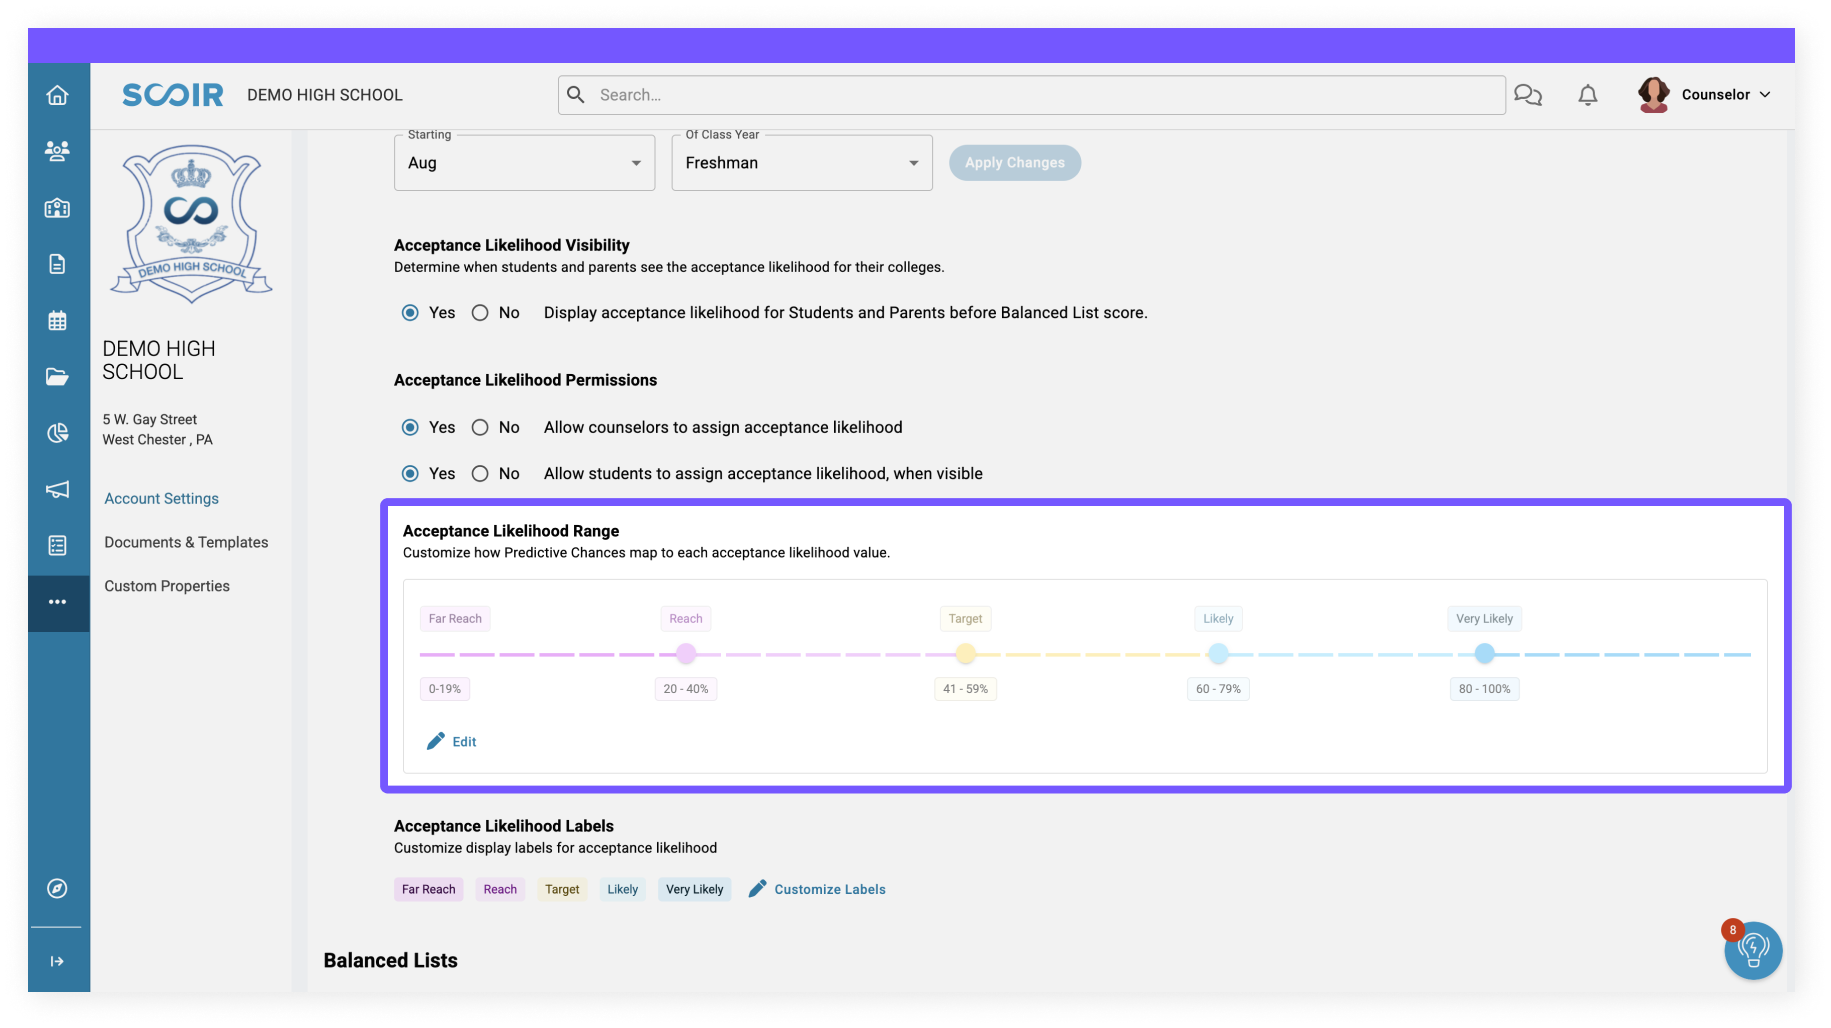
Task: Open the Pie chart reports icon
Action: click(58, 433)
